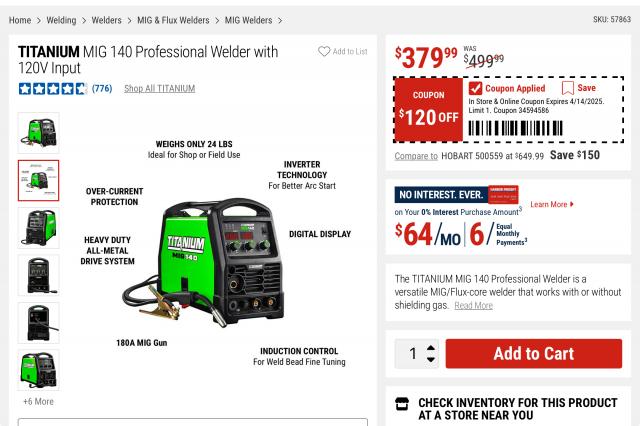Click the red $120 OFF coupon badge

429,110
